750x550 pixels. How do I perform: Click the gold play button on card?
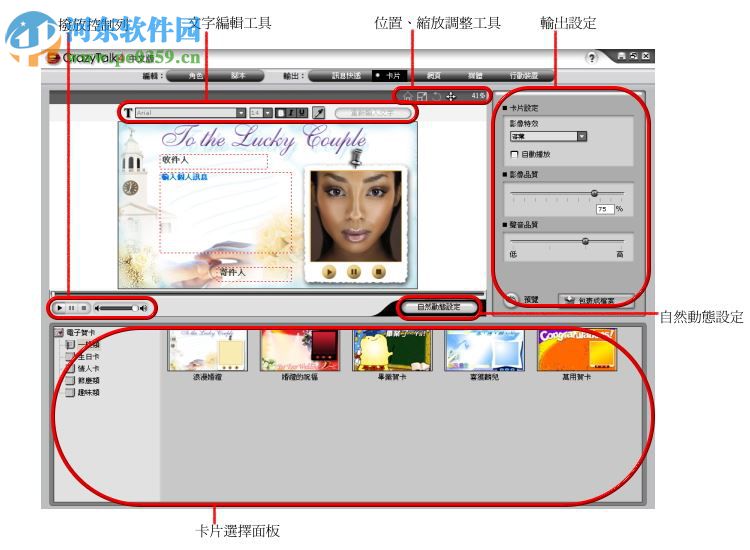point(329,272)
